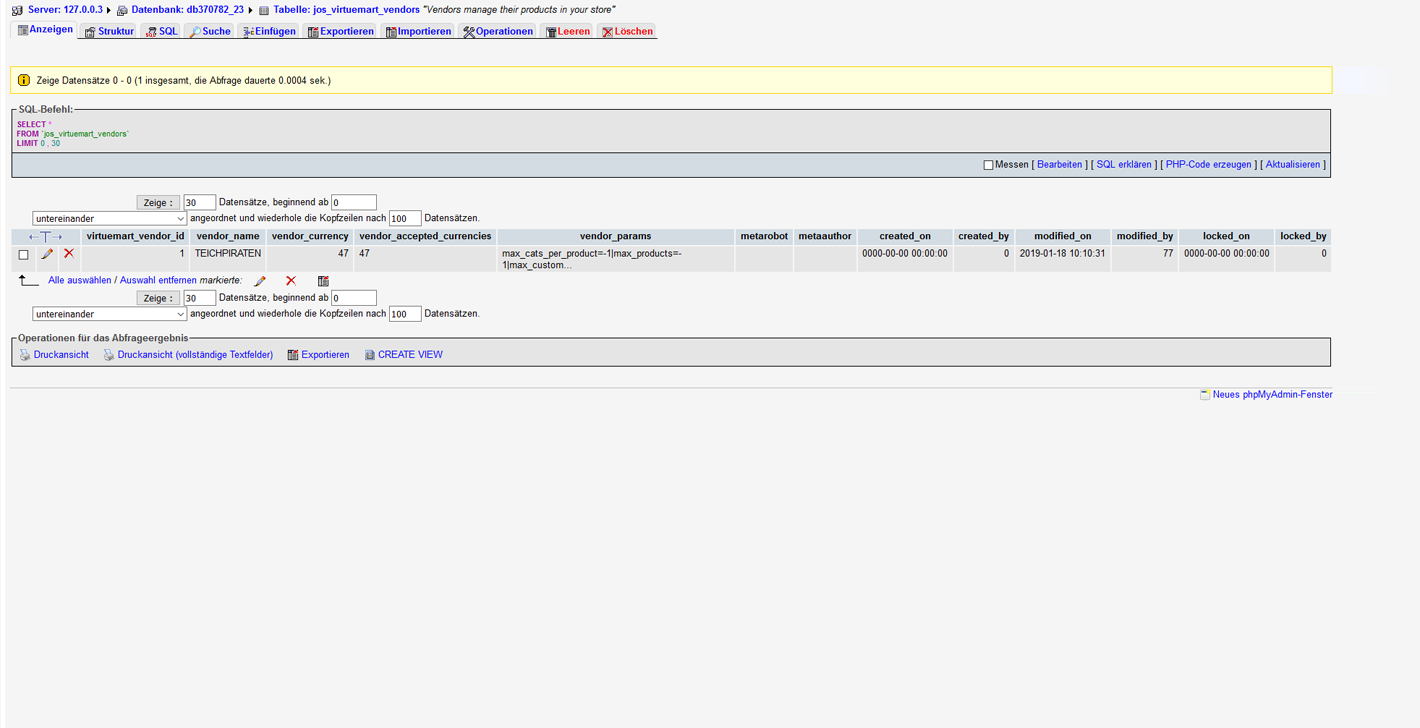Screen dimensions: 1420x728
Task: Click the modified_by cell showing 77
Action: tap(1145, 259)
